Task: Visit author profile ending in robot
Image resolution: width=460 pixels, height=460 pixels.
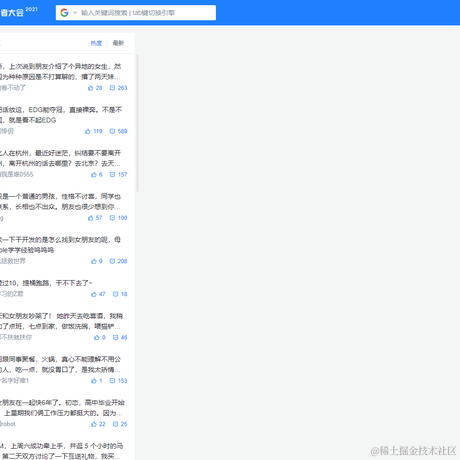Action: 8,424
